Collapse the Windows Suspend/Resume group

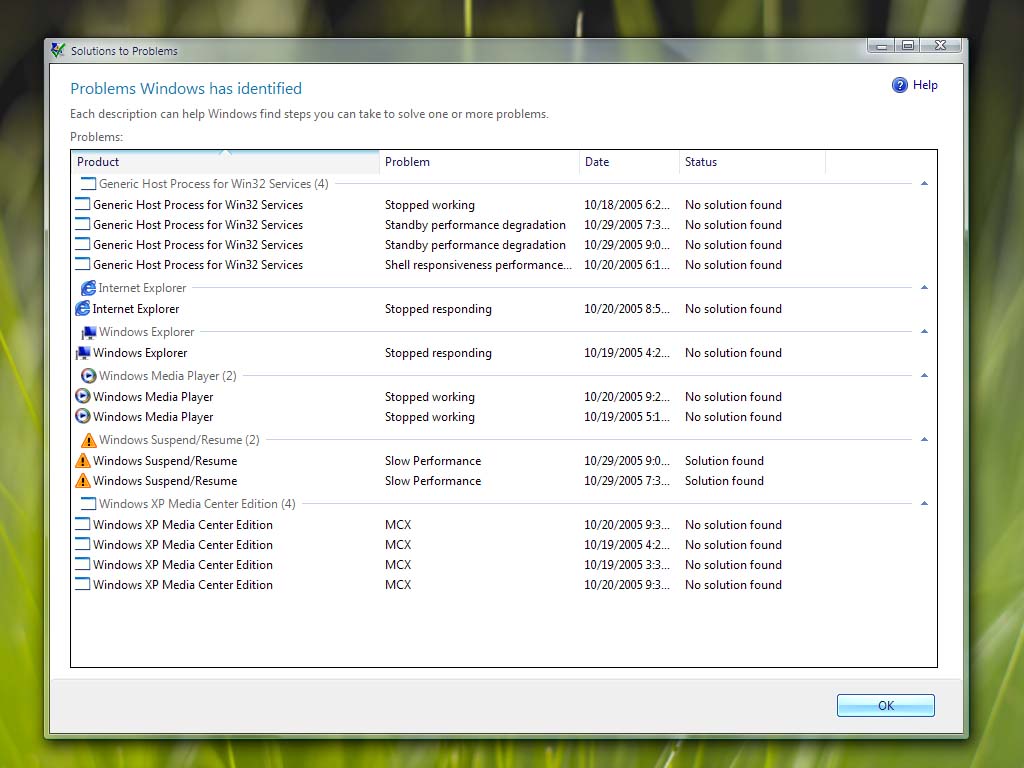click(x=924, y=438)
